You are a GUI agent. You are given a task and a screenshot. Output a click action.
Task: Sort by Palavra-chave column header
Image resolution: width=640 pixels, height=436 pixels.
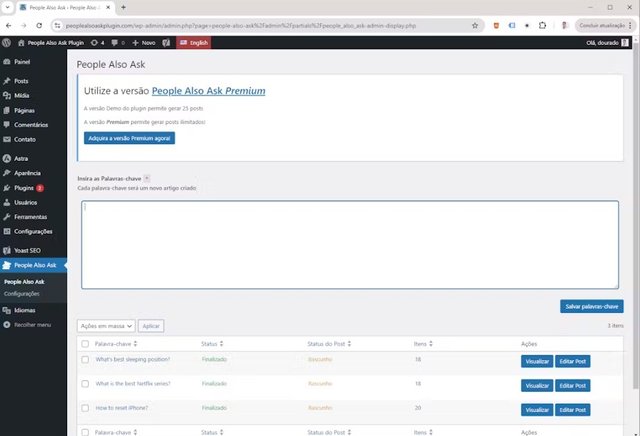tap(116, 344)
